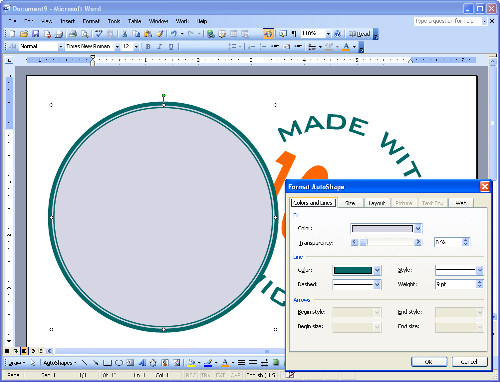Screen dimensions: 500x382
Task: Open the Zoom percentage dropdown
Action: coord(328,34)
